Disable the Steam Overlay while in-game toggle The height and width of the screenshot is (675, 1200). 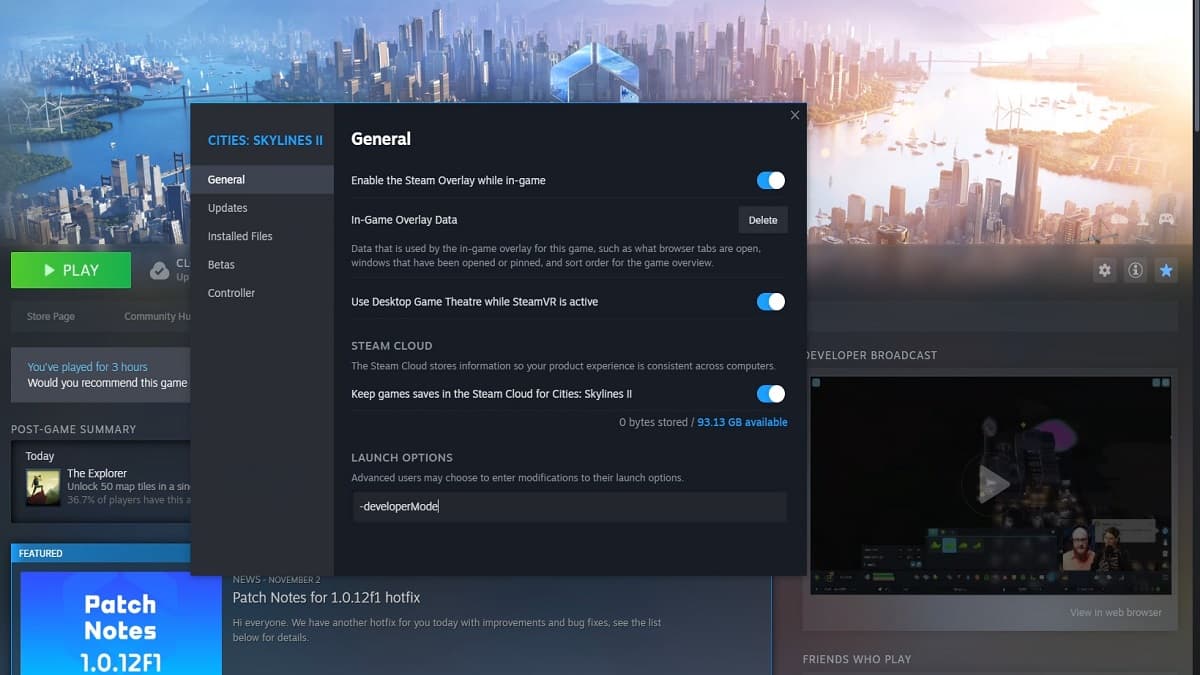[x=769, y=180]
